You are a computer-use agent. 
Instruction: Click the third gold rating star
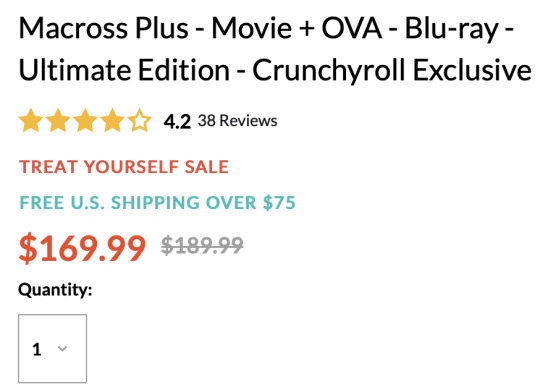(x=85, y=121)
